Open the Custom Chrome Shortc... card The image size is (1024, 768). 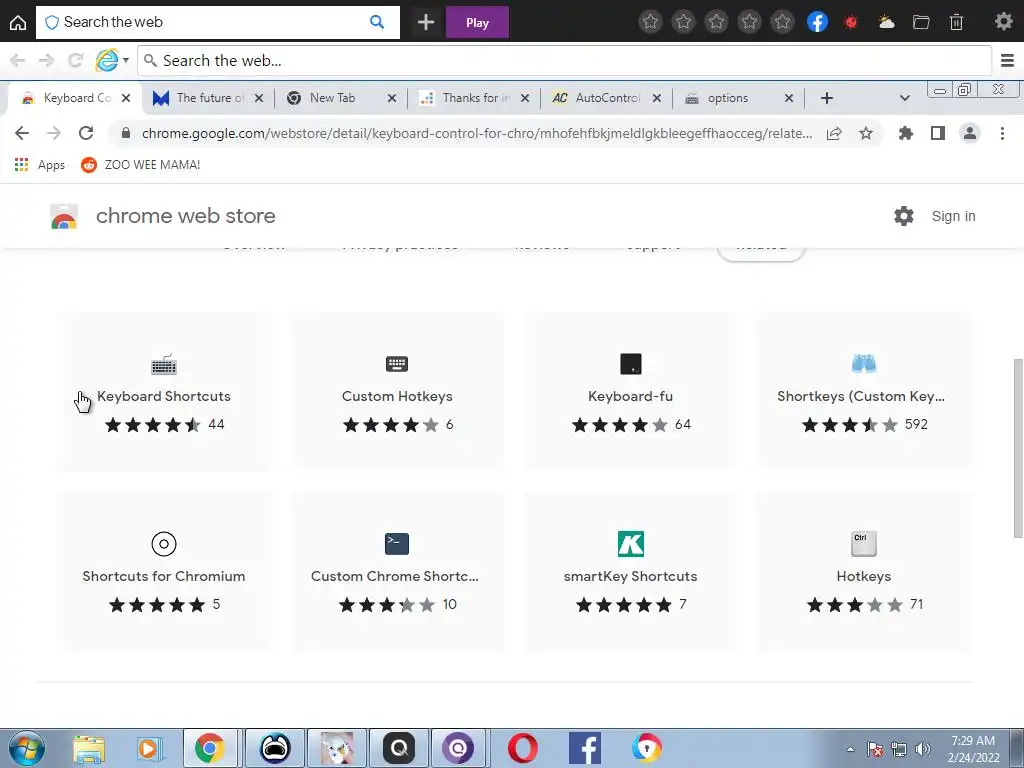pyautogui.click(x=397, y=572)
